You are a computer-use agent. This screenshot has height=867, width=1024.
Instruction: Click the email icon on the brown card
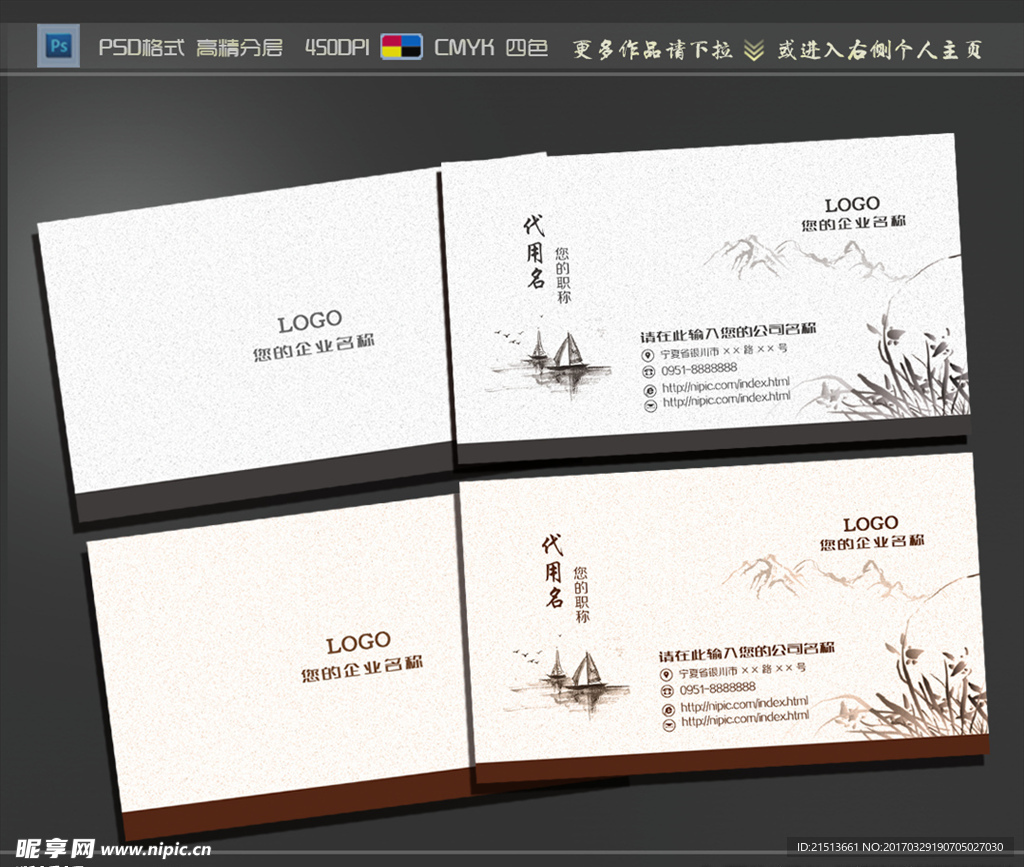[669, 725]
